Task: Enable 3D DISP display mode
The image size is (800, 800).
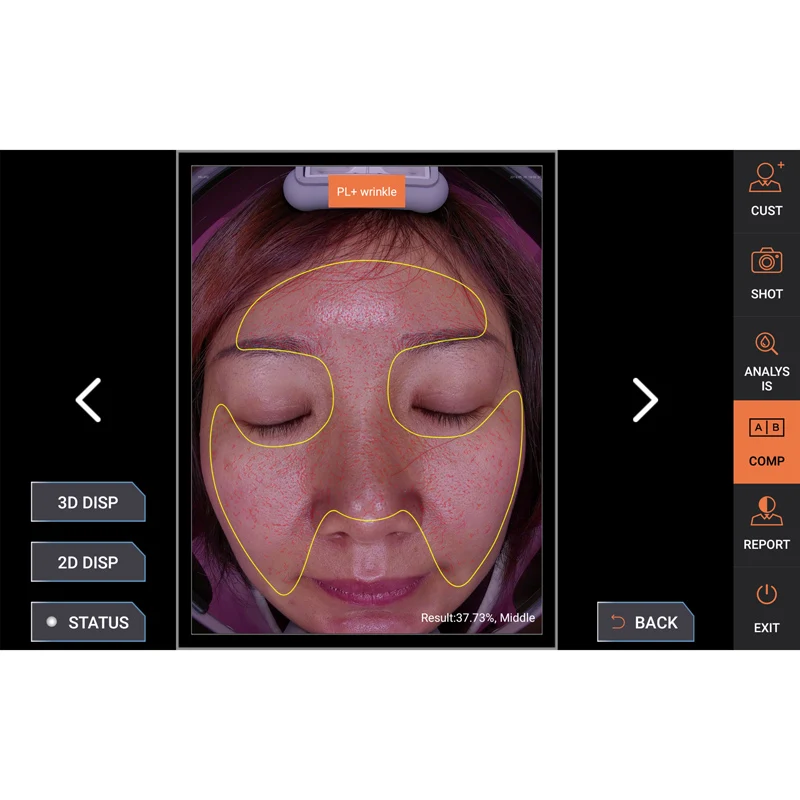Action: coord(88,502)
